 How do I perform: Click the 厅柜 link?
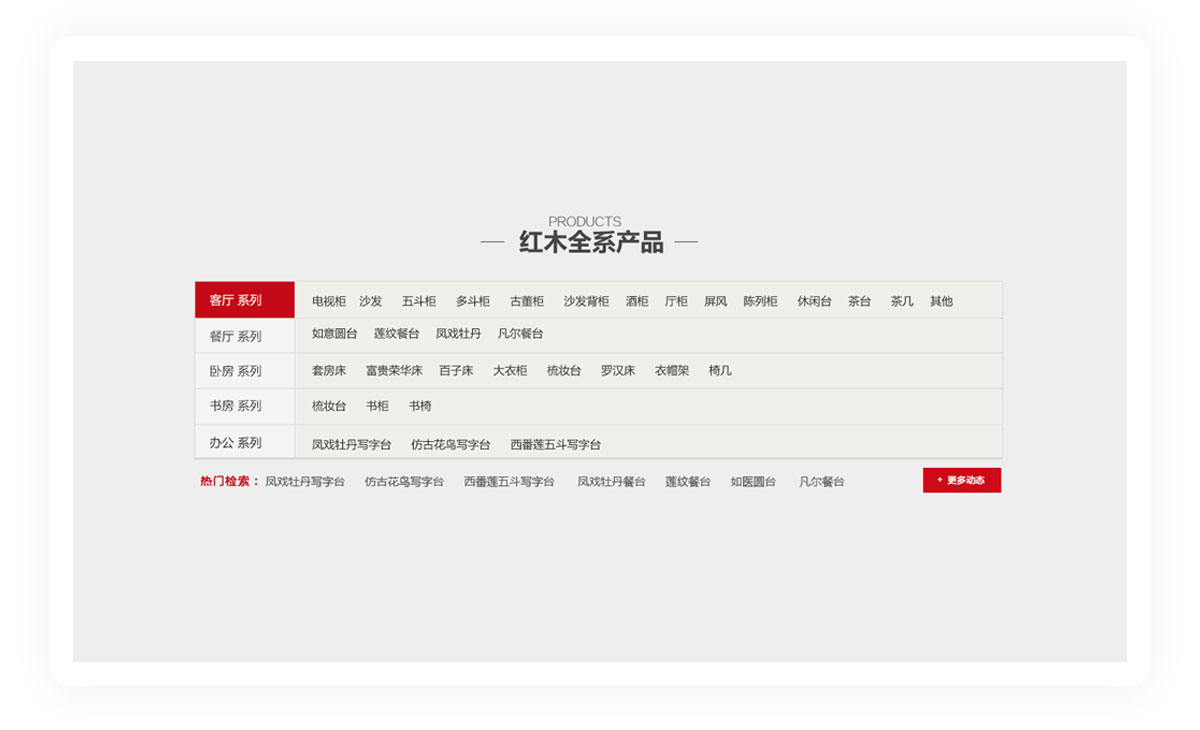point(677,301)
